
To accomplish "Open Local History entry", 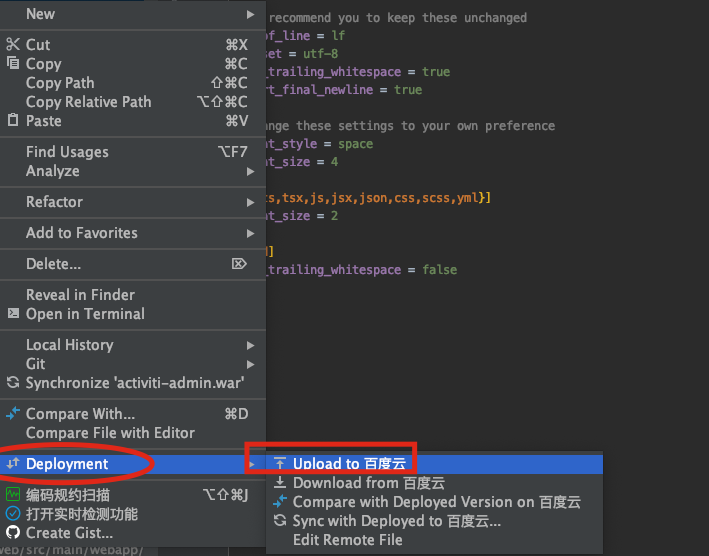I will pyautogui.click(x=132, y=345).
